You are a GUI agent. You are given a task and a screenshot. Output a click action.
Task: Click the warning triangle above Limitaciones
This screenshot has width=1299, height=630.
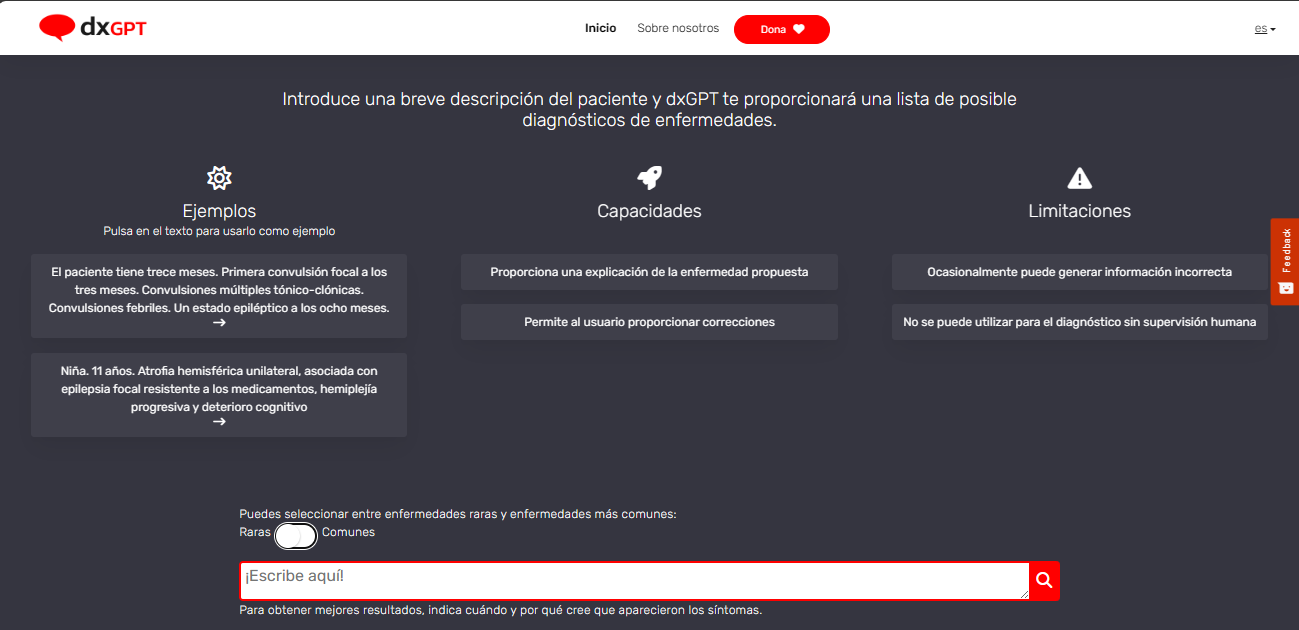1079,178
